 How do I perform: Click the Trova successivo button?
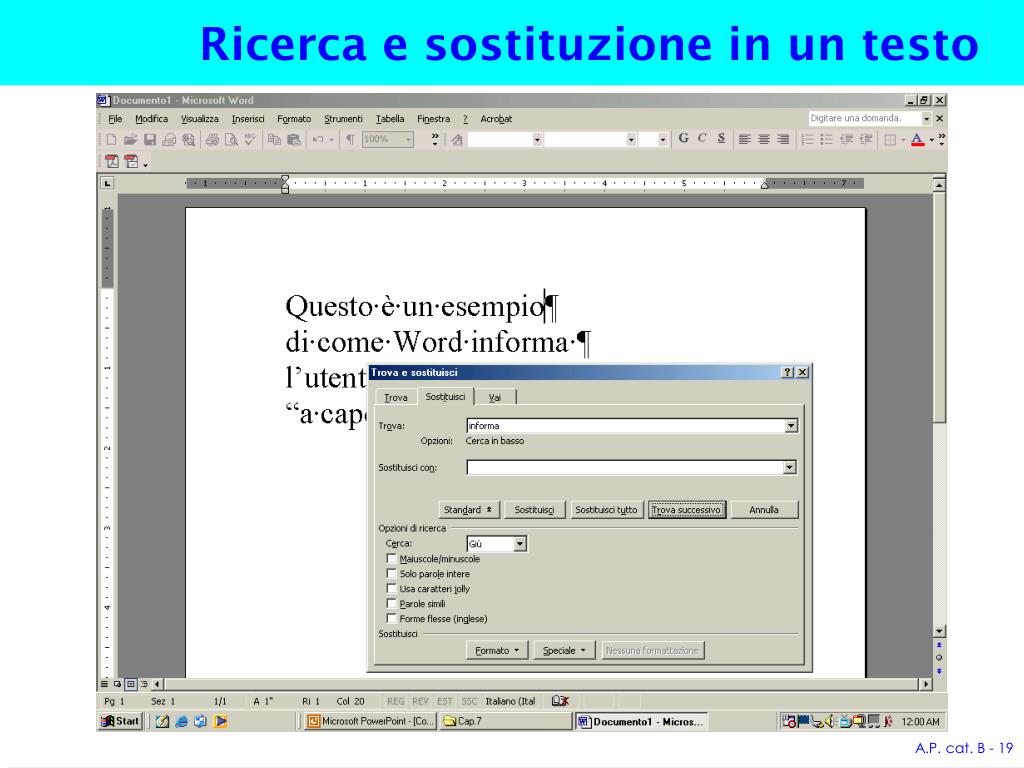point(687,510)
